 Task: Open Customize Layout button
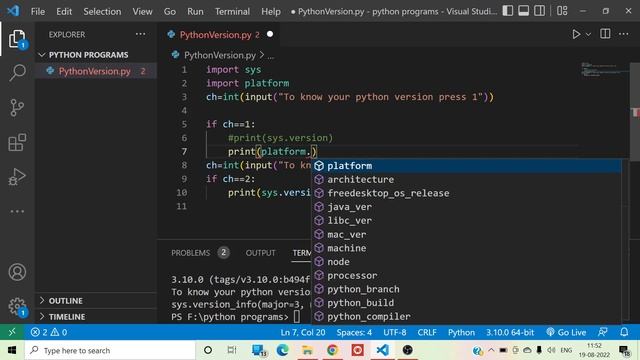point(562,11)
